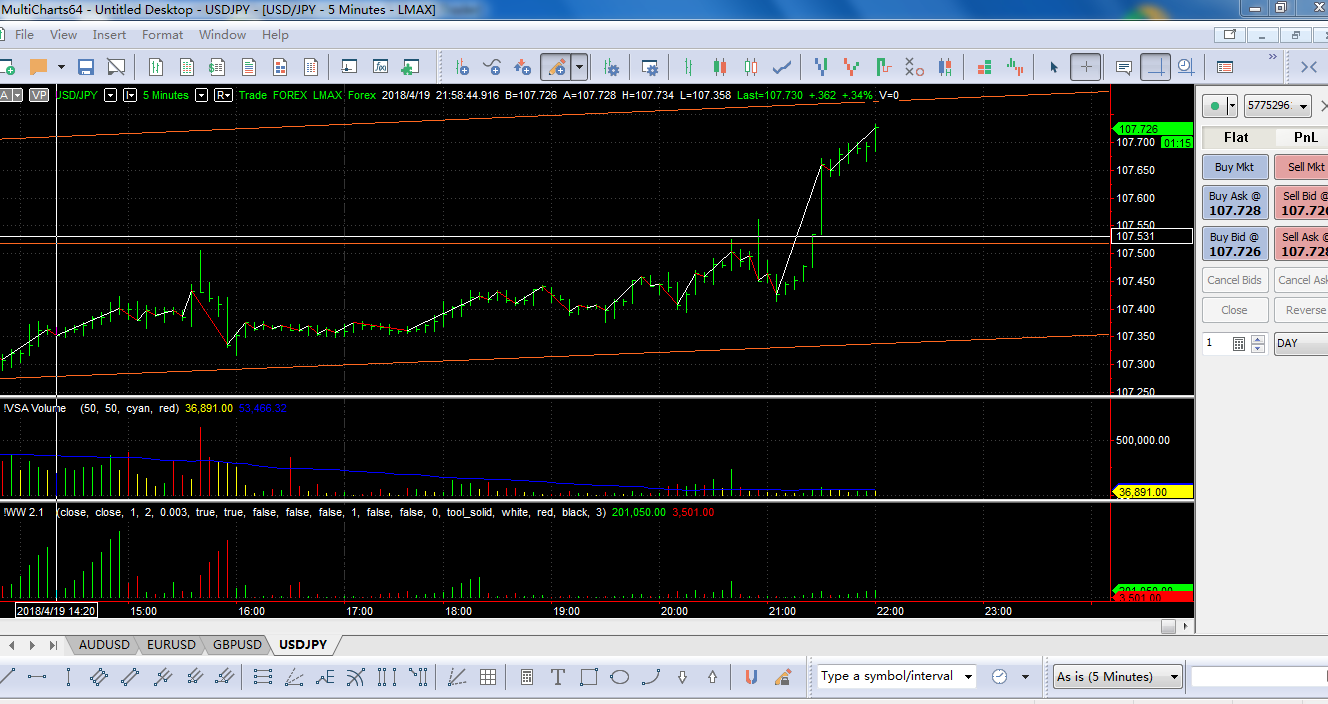Open the View menu
The height and width of the screenshot is (704, 1328).
pos(63,34)
